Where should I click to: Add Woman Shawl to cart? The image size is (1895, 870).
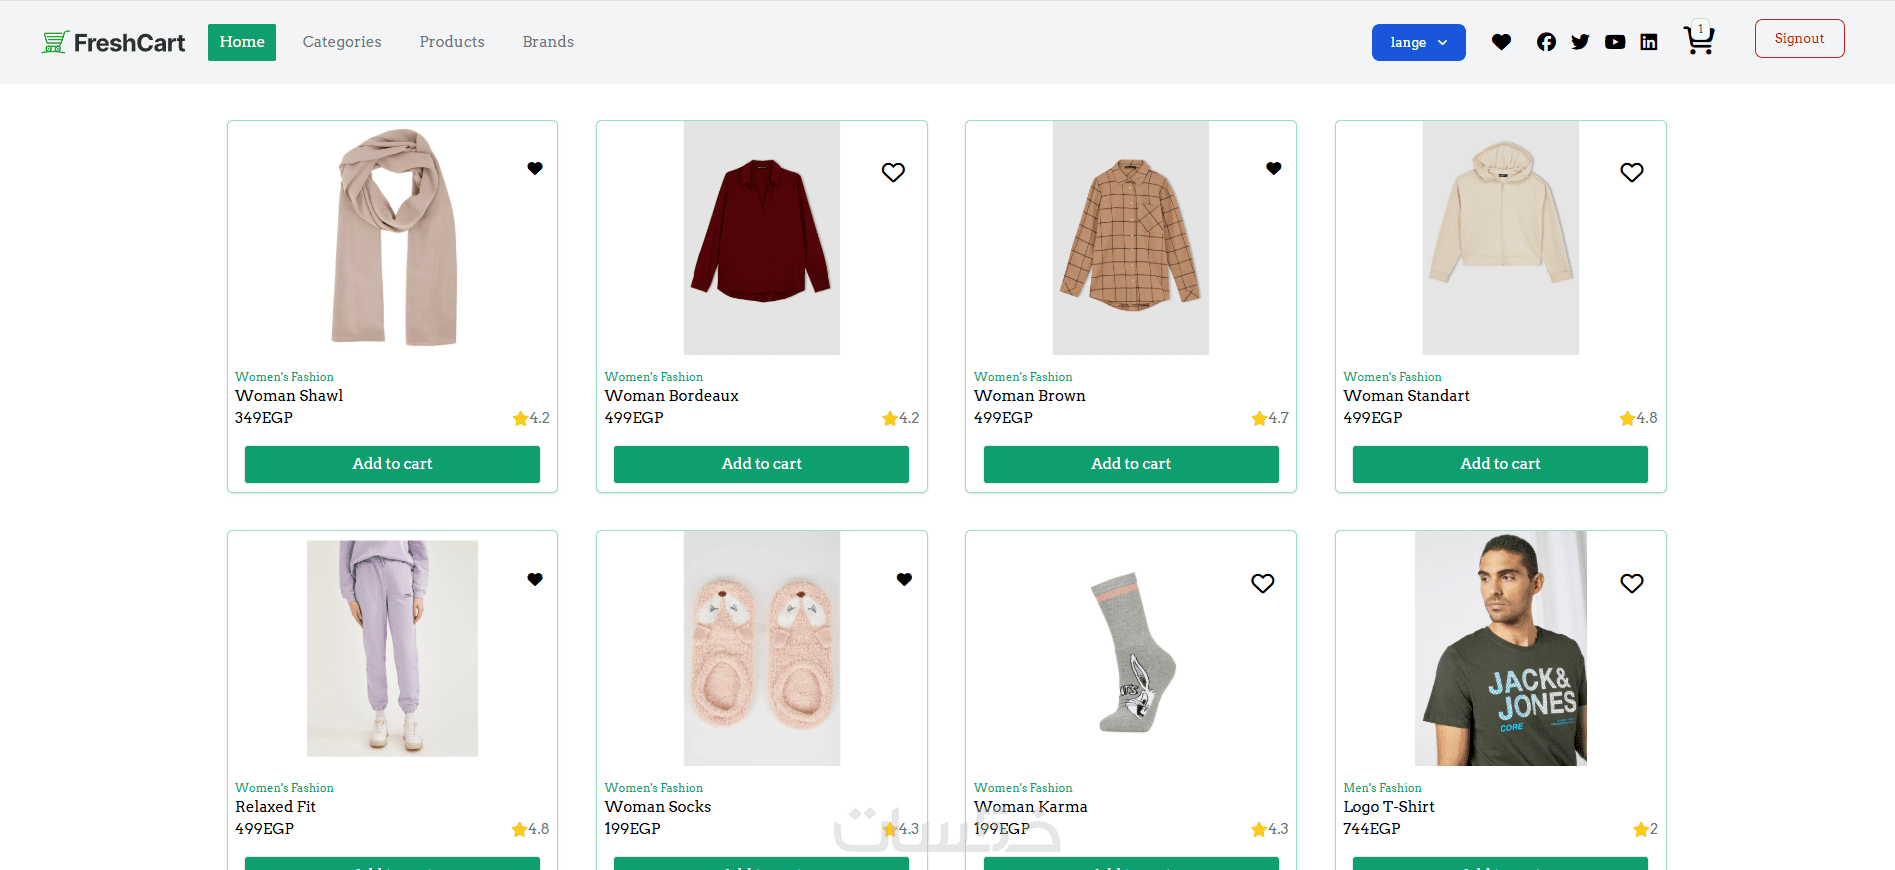pyautogui.click(x=392, y=464)
